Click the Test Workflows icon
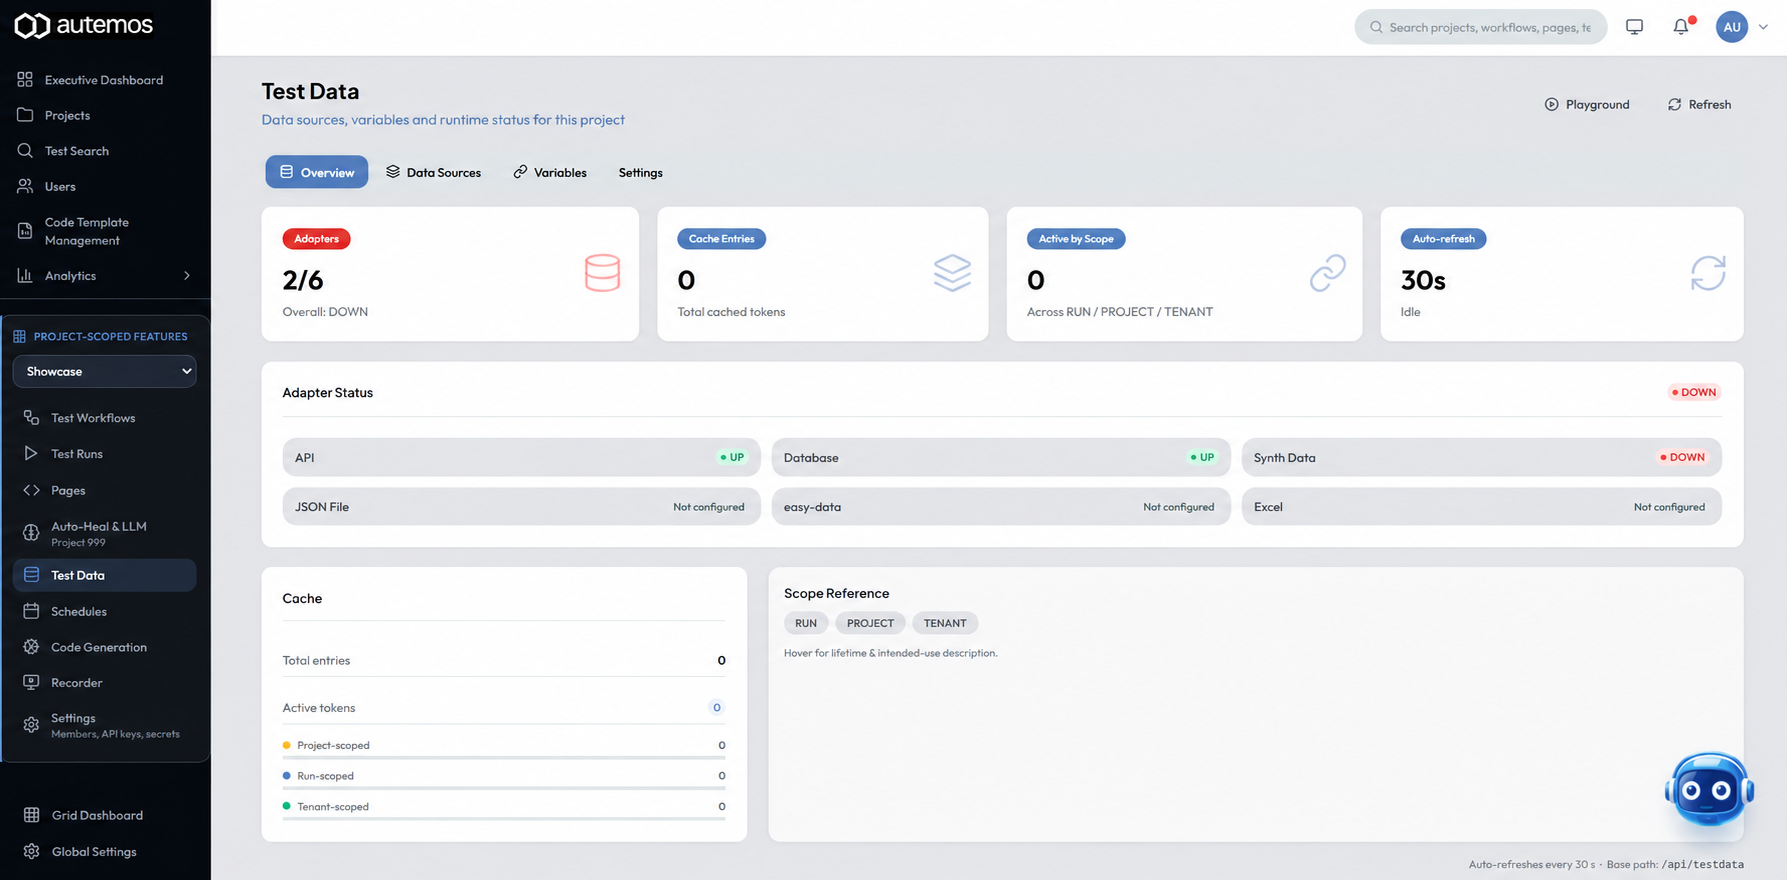Image resolution: width=1787 pixels, height=880 pixels. pyautogui.click(x=31, y=417)
